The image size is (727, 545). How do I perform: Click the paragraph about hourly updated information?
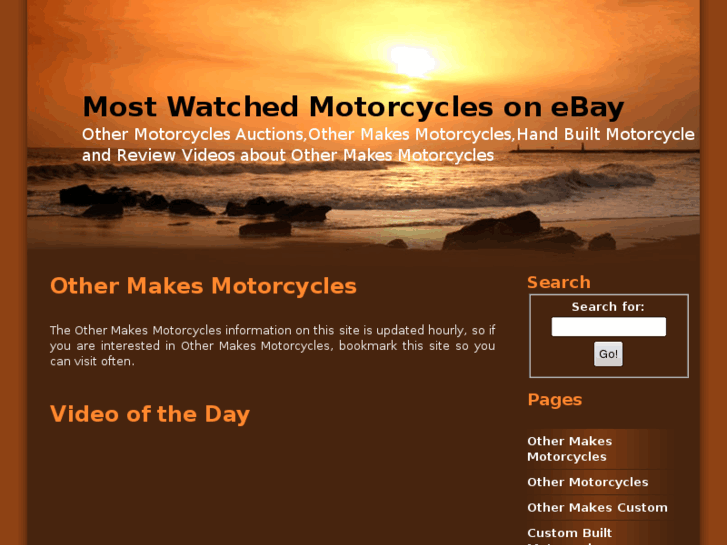click(x=273, y=346)
